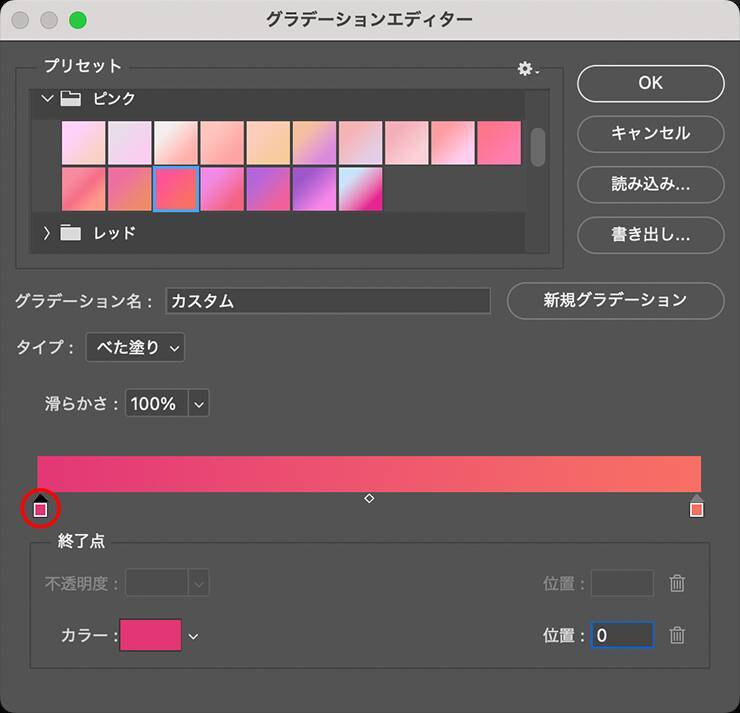Click the midpoint diamond on gradient bar
The width and height of the screenshot is (740, 713).
tap(369, 498)
